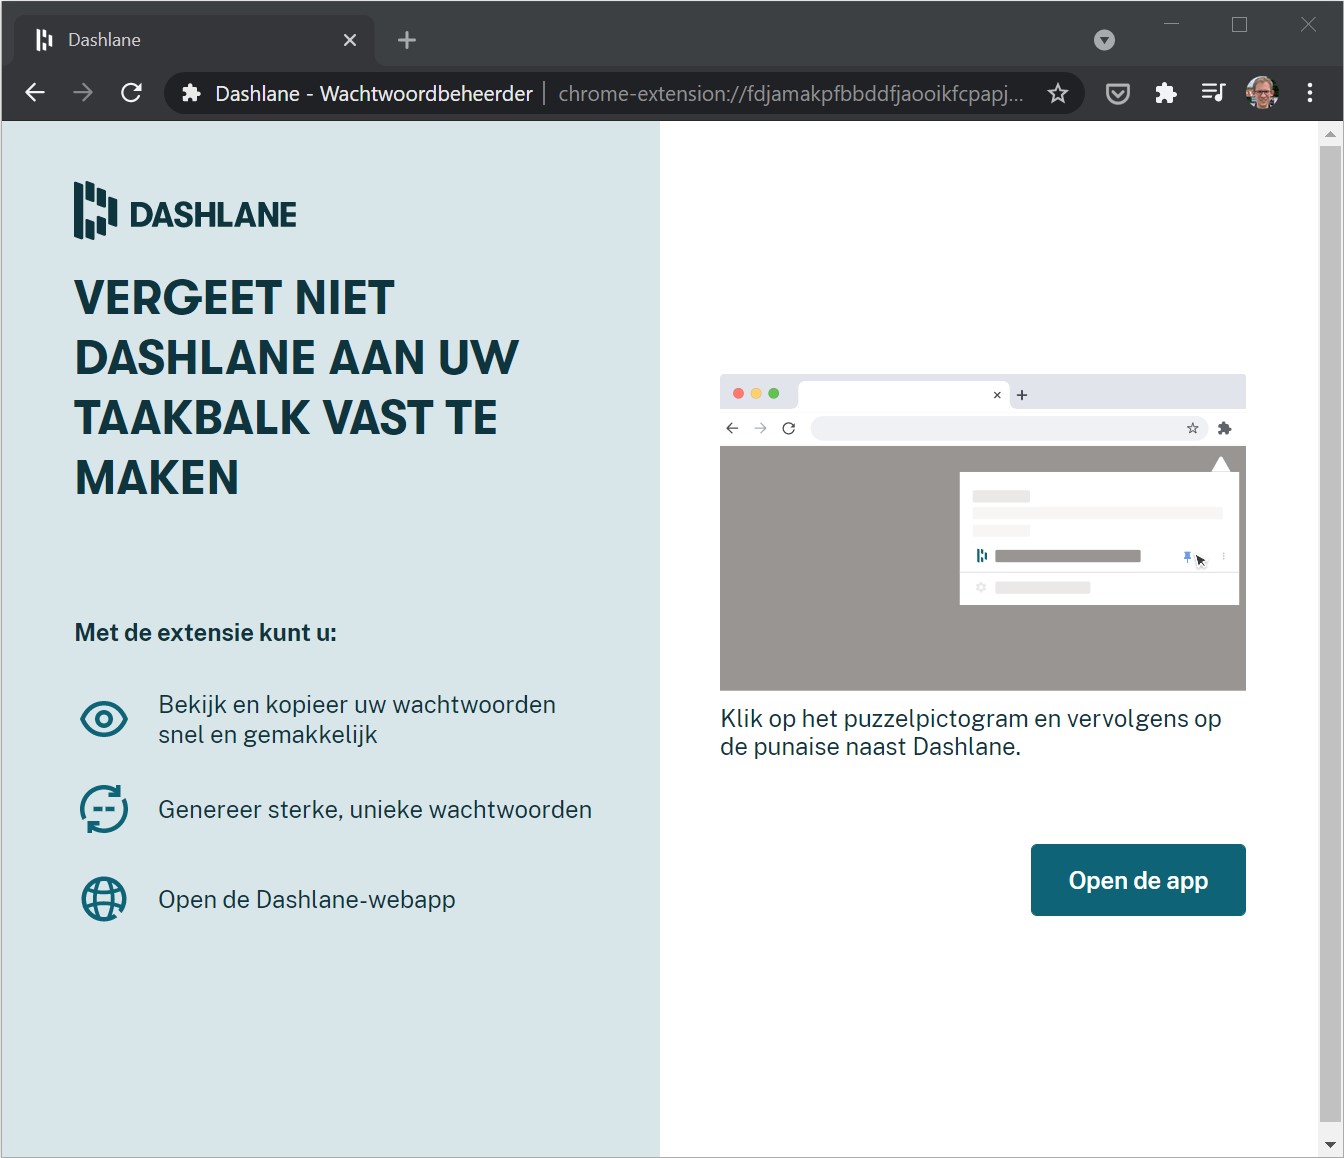Click the 'VERGEET NIET DASHLANE' headline

click(297, 387)
